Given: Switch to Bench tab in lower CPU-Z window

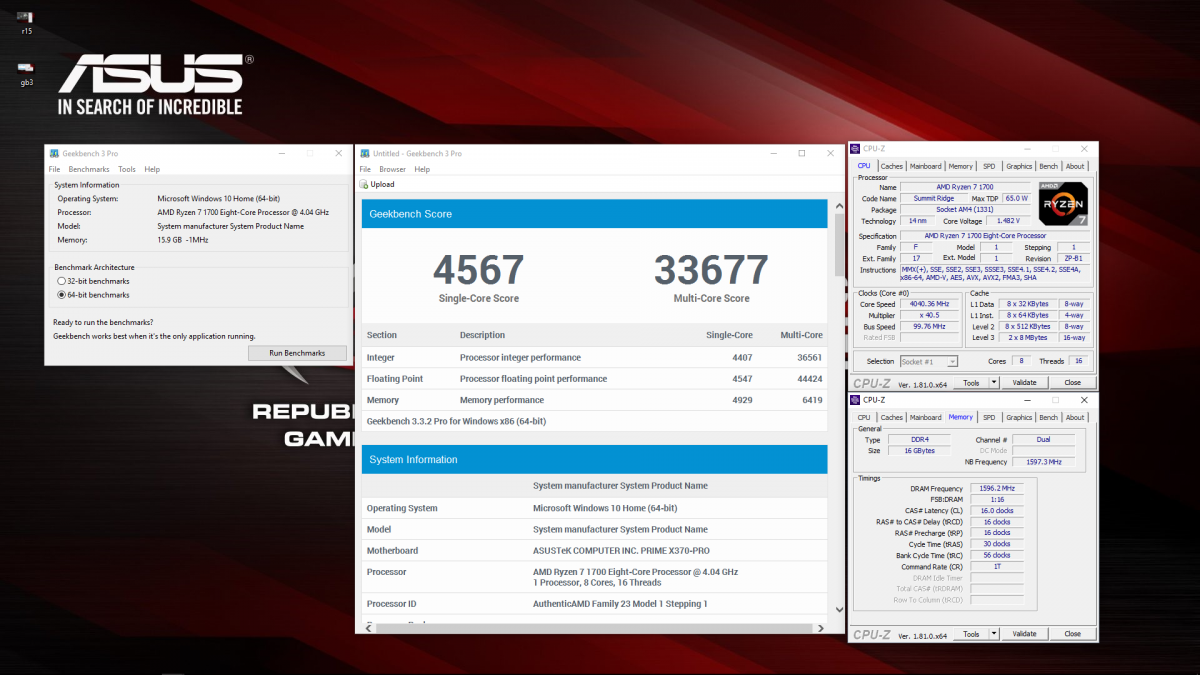Looking at the screenshot, I should [x=1048, y=417].
